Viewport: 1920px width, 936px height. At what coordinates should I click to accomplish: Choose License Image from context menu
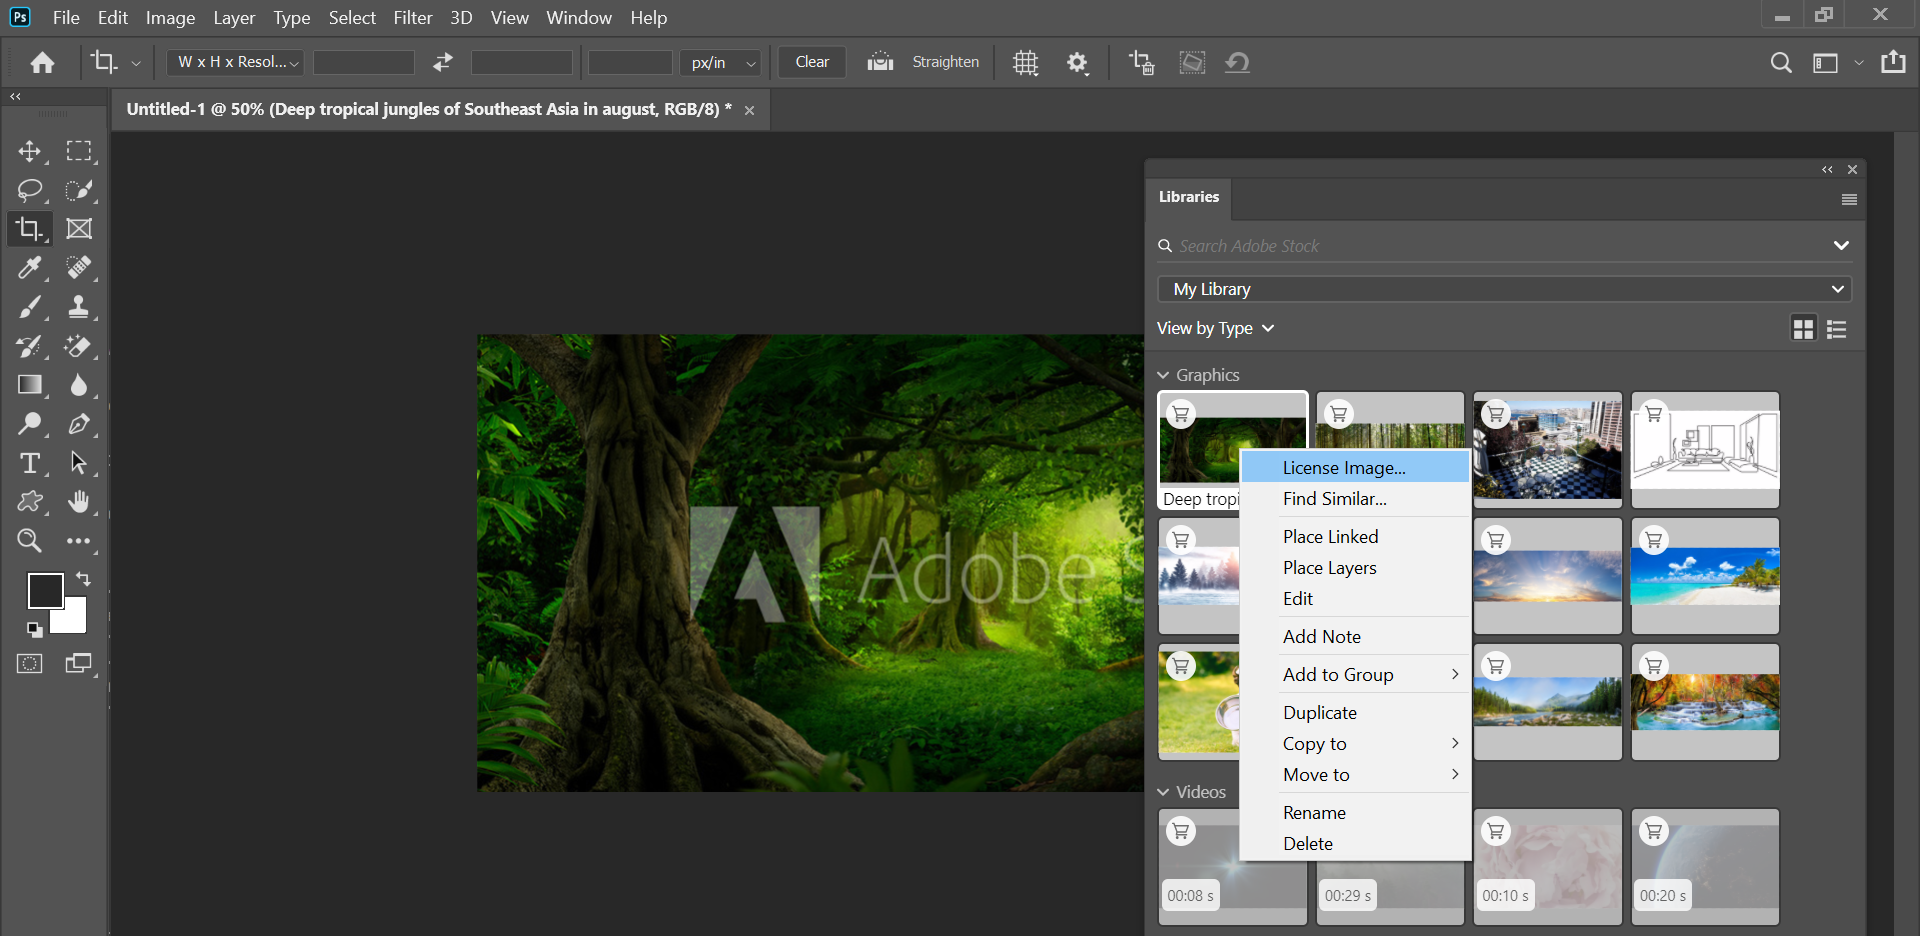tap(1355, 467)
